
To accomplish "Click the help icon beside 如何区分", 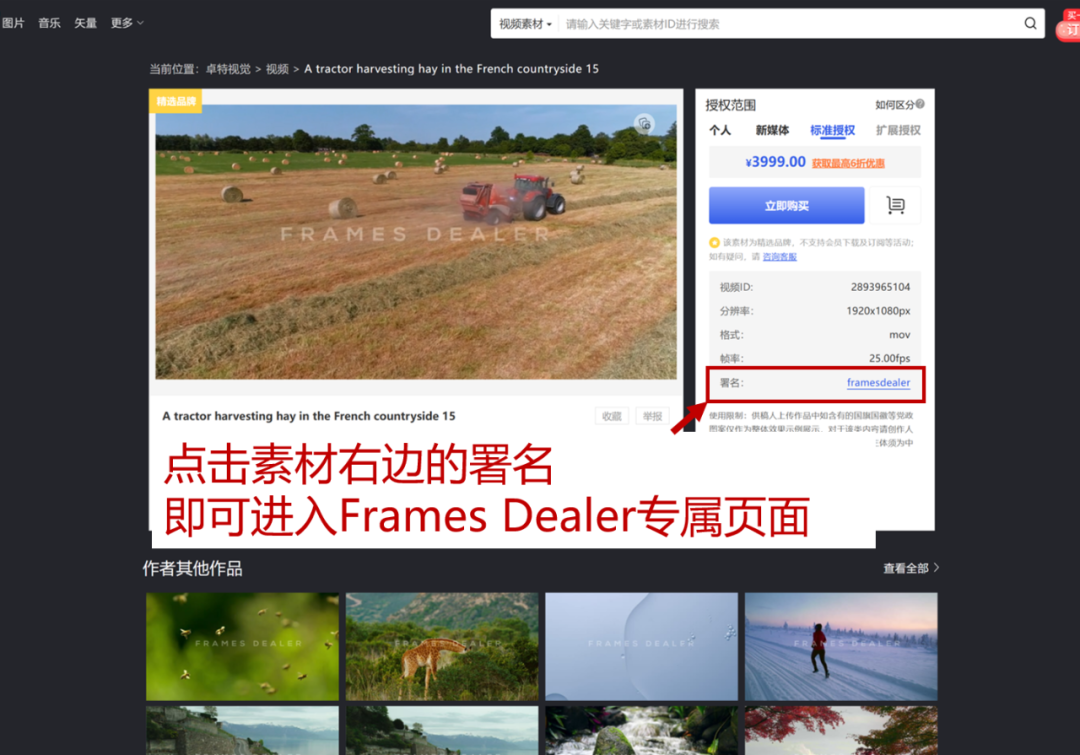I will click(x=920, y=104).
